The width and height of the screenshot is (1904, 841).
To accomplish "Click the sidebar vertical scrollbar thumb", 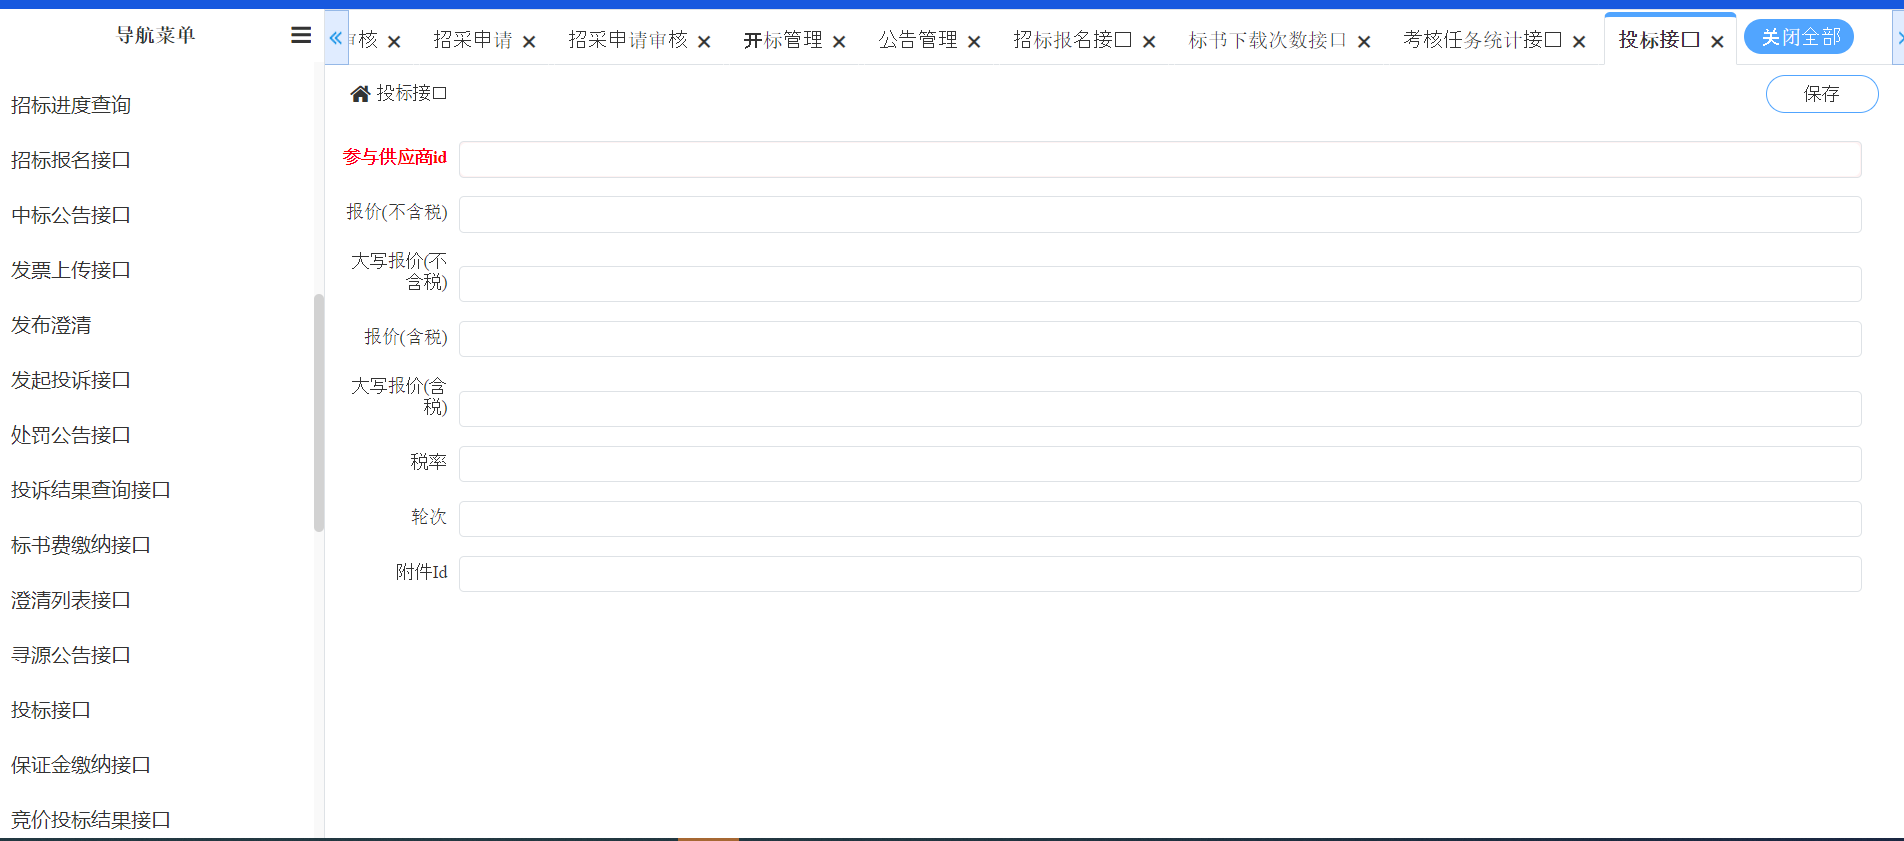I will tap(319, 412).
